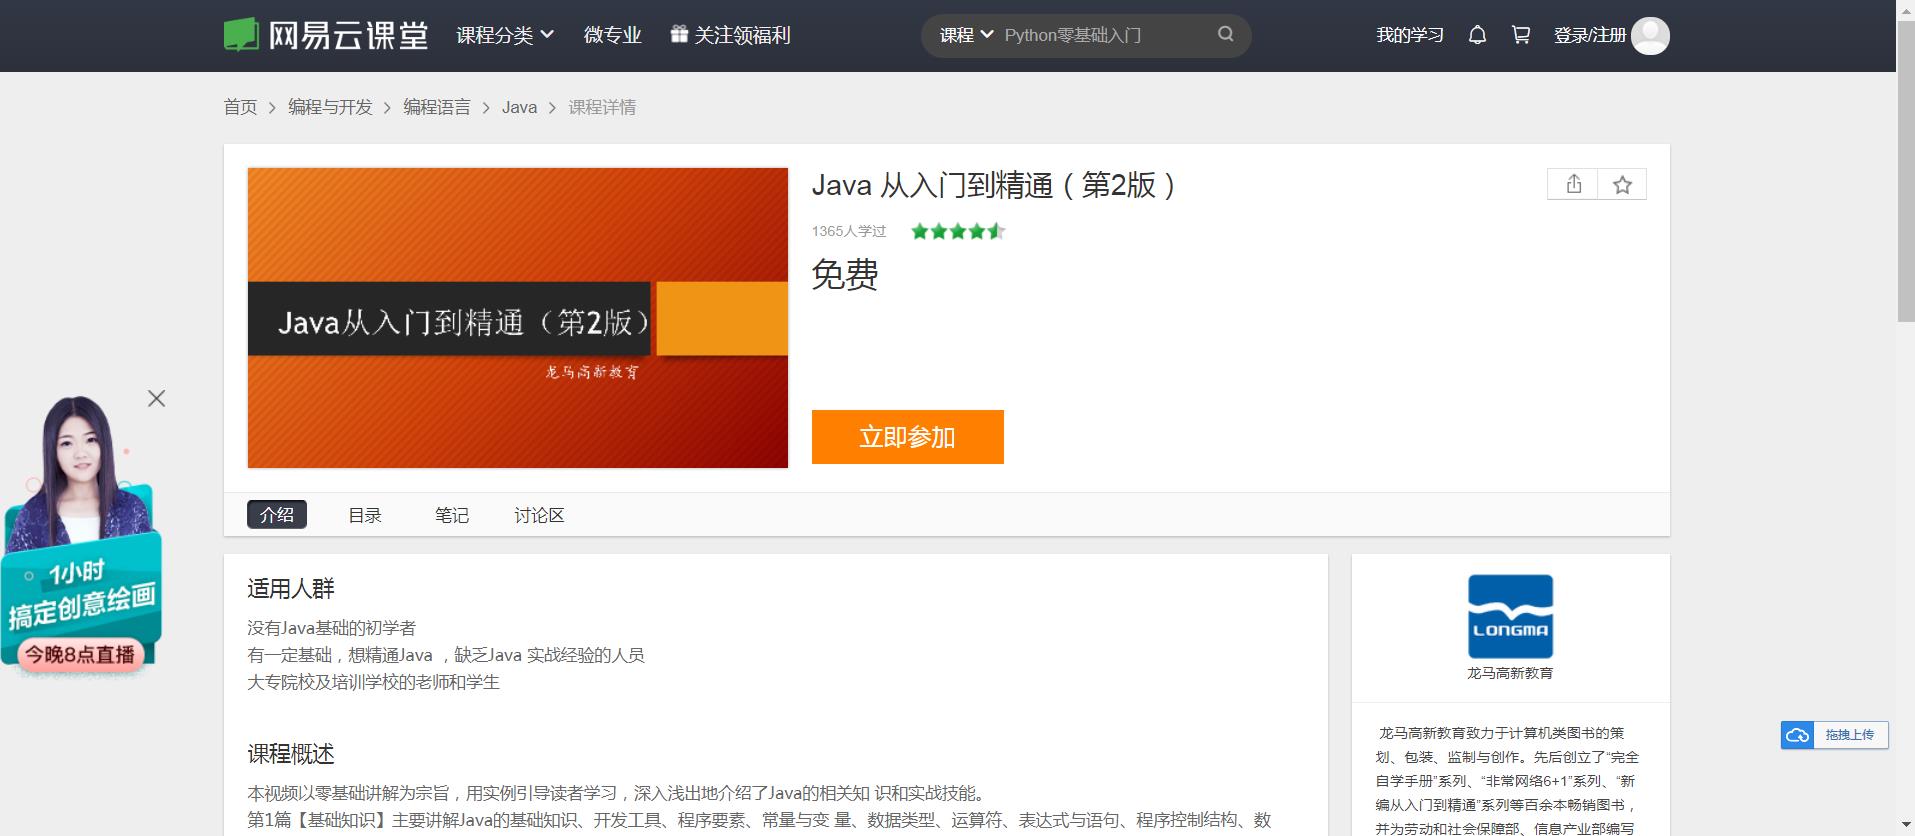
Task: Click the gift icon beside 关注领福利
Action: pos(679,34)
